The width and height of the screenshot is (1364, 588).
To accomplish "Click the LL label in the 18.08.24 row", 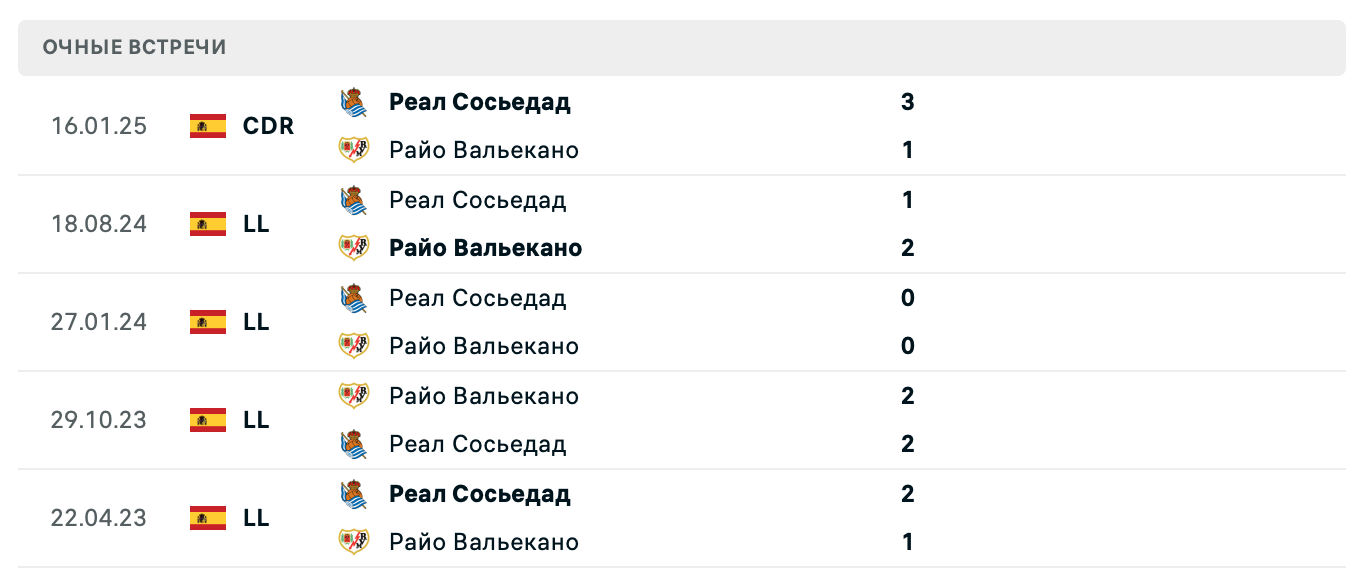I will [x=257, y=224].
